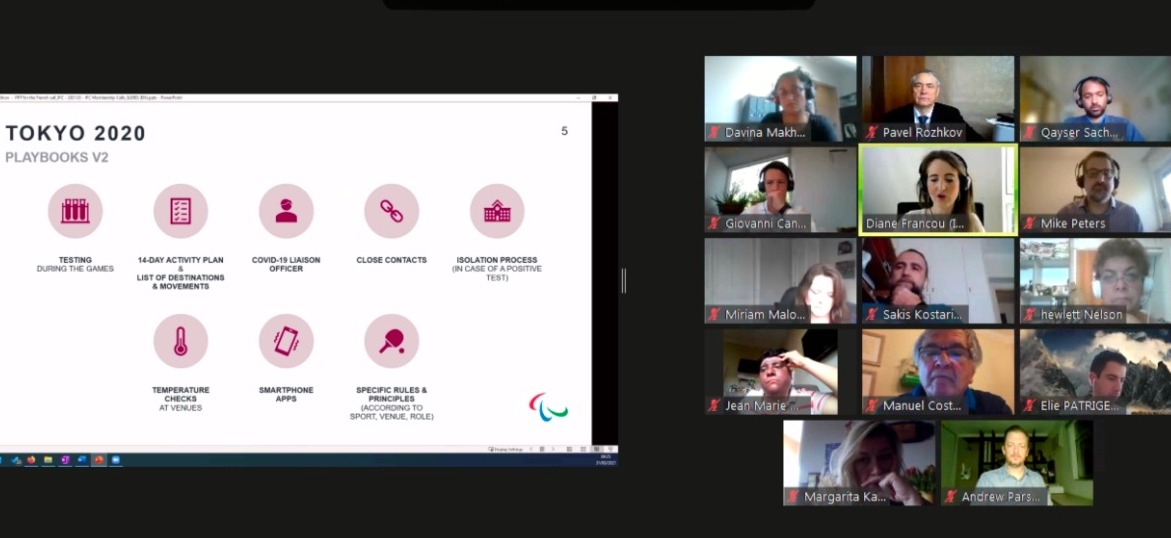Open Firefox from the shared taskbar
The width and height of the screenshot is (1171, 538).
pos(32,460)
